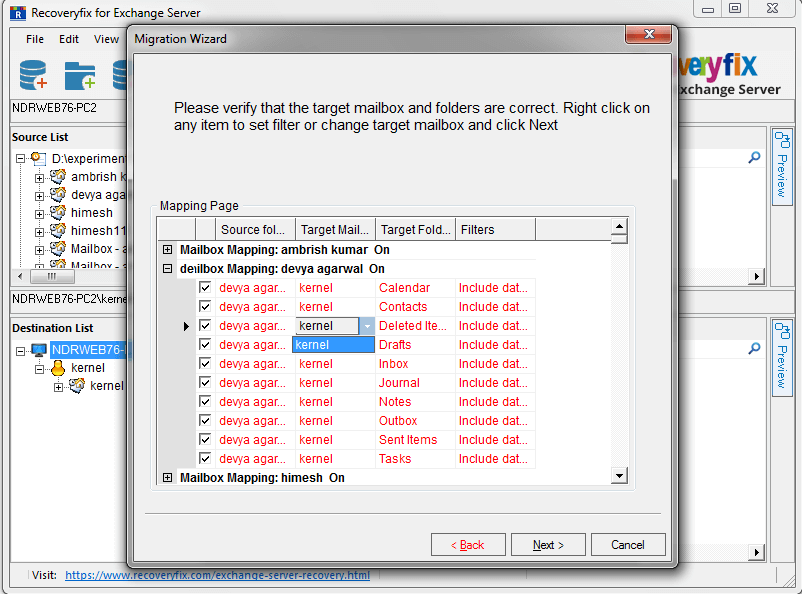The width and height of the screenshot is (802, 594).
Task: Uncheck the Sent Items mapping checkbox
Action: (205, 439)
